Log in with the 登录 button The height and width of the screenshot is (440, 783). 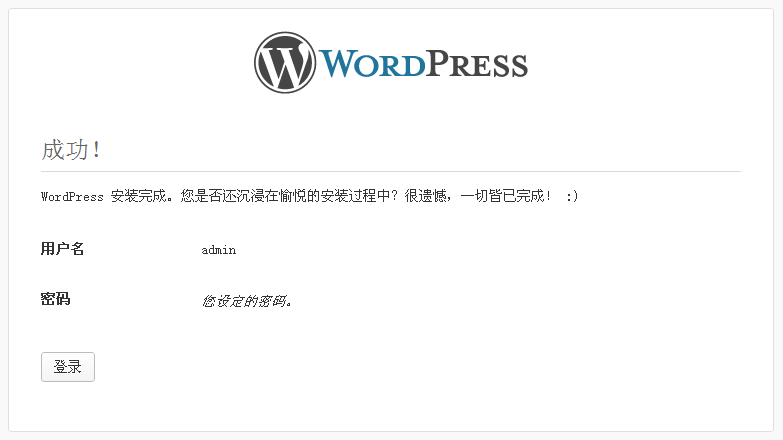point(68,367)
